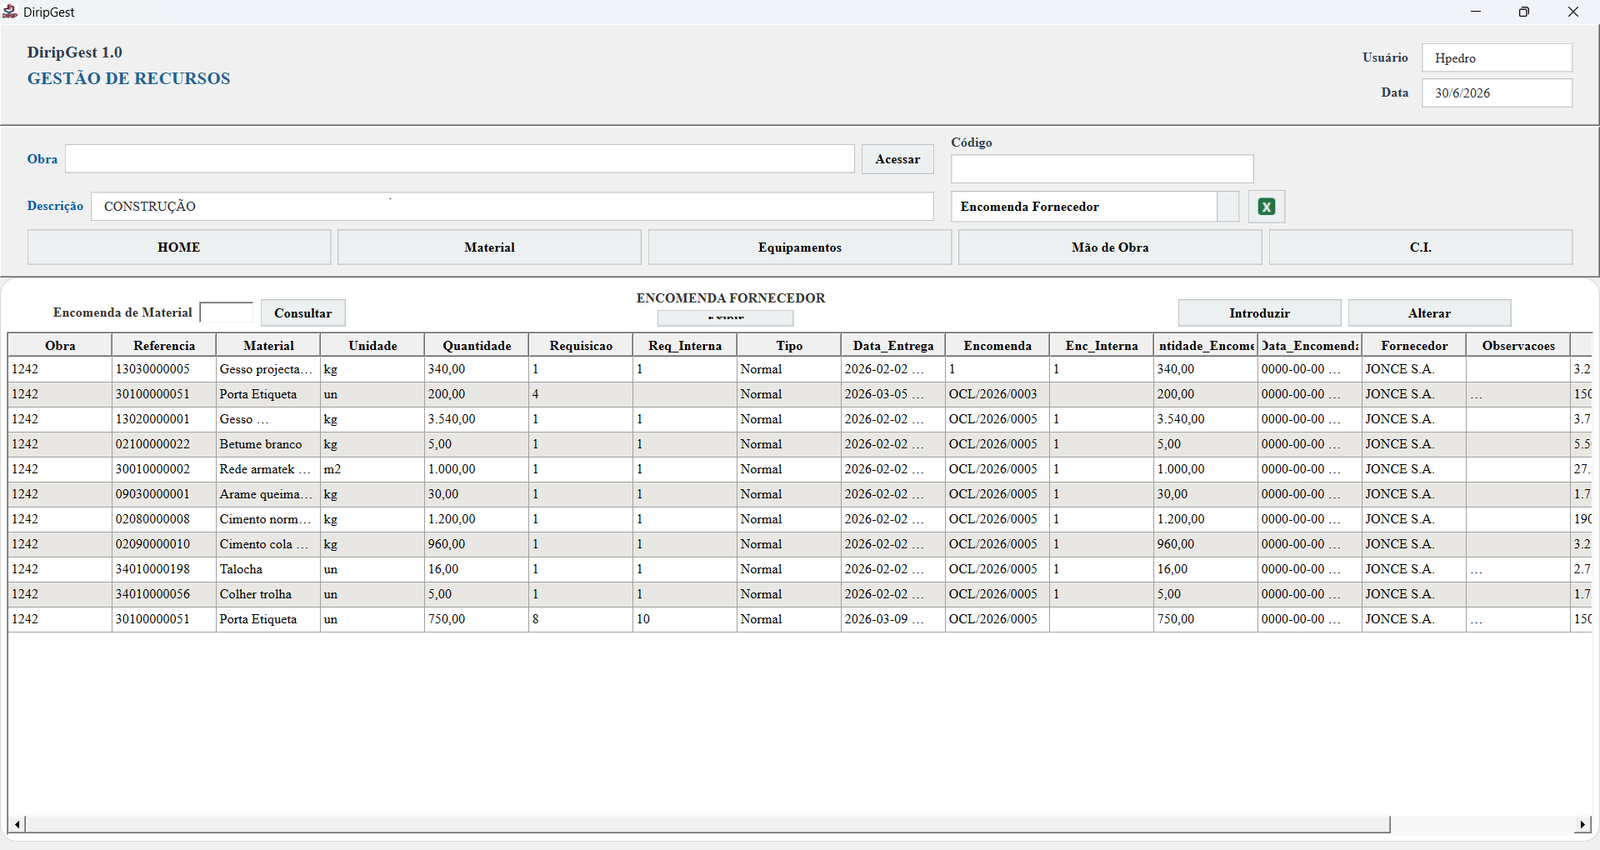
Task: Maximize or restore the DiripGest window
Action: [x=1524, y=12]
